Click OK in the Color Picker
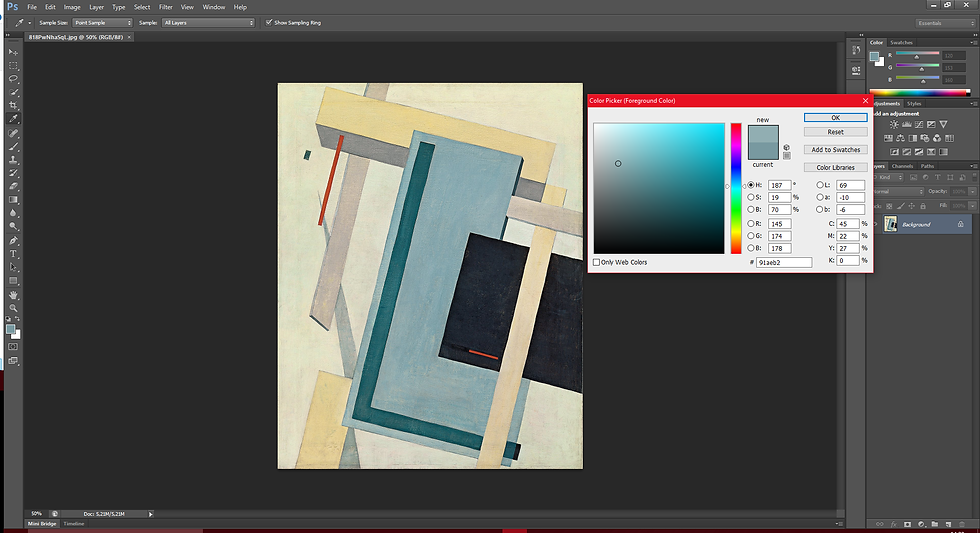The height and width of the screenshot is (533, 980). (836, 117)
